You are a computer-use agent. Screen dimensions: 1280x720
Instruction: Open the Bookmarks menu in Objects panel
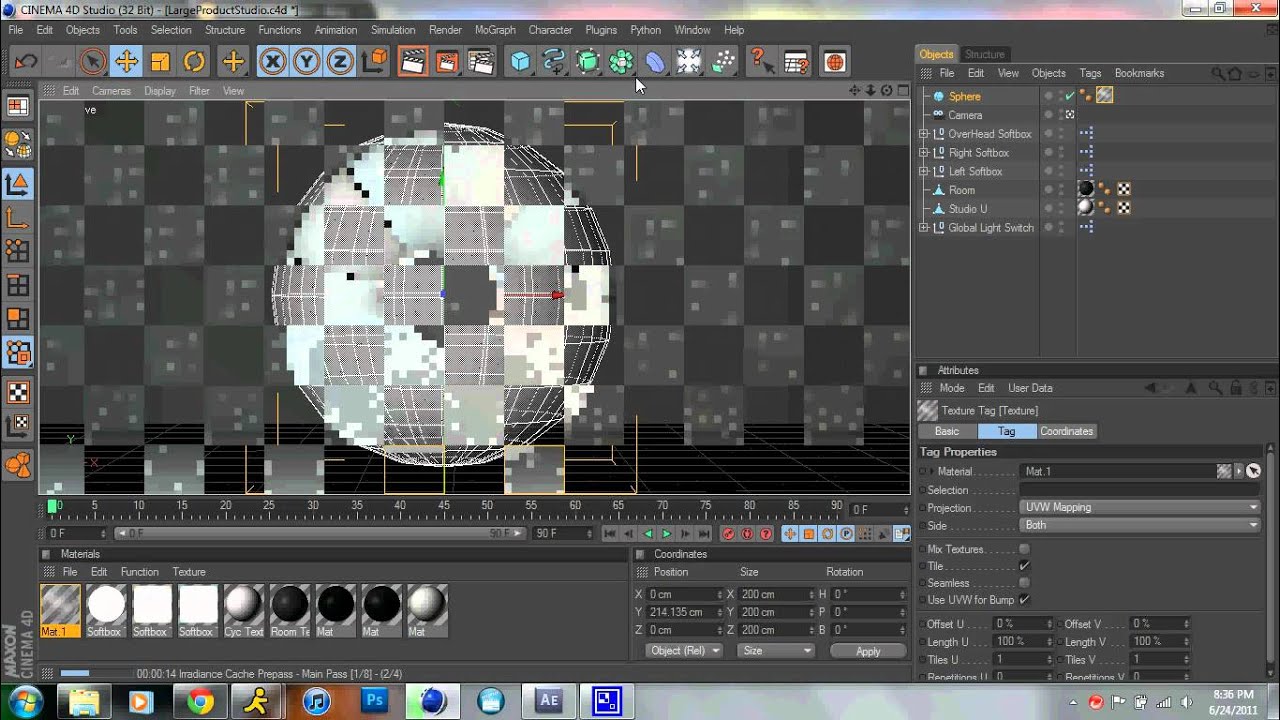coord(1139,73)
